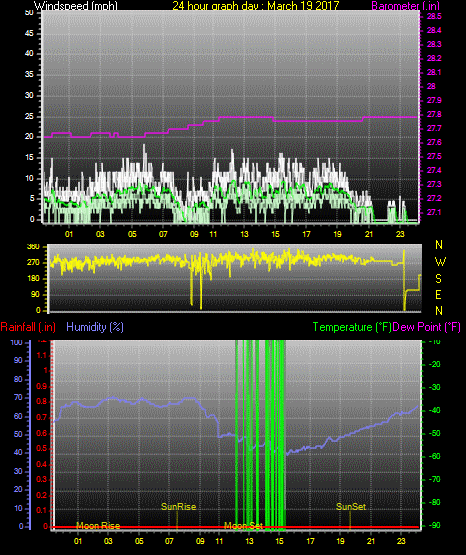
Task: Select the SunSet marker on the bottom chart
Action: coord(351,507)
